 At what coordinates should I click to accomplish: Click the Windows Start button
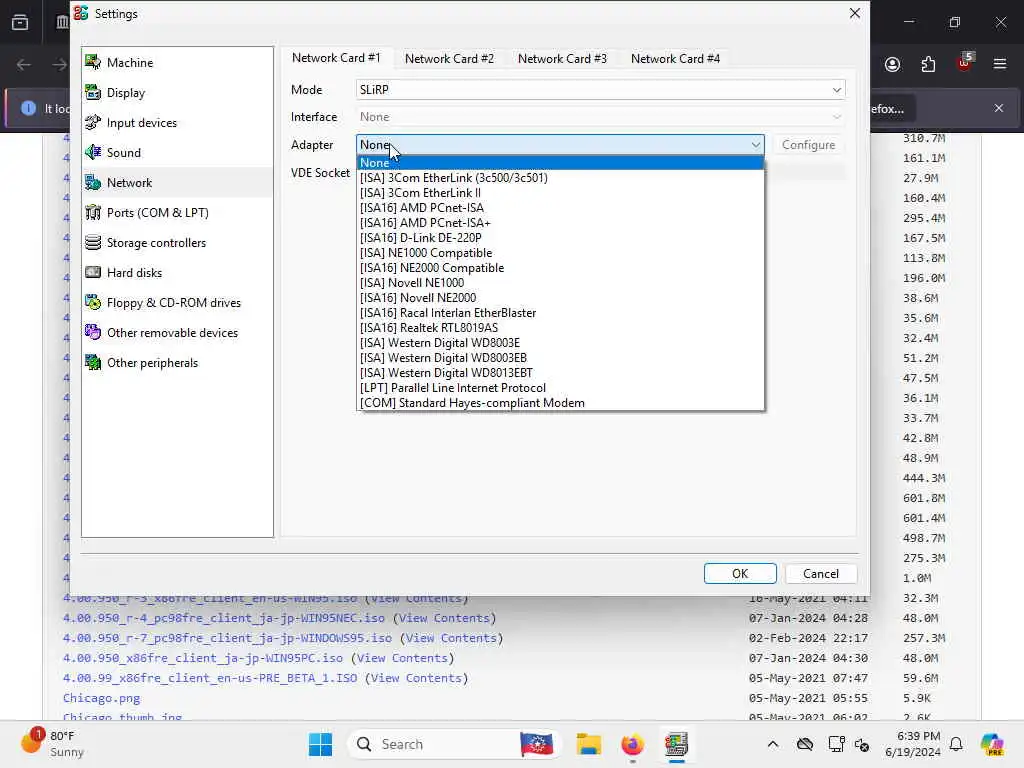[320, 744]
